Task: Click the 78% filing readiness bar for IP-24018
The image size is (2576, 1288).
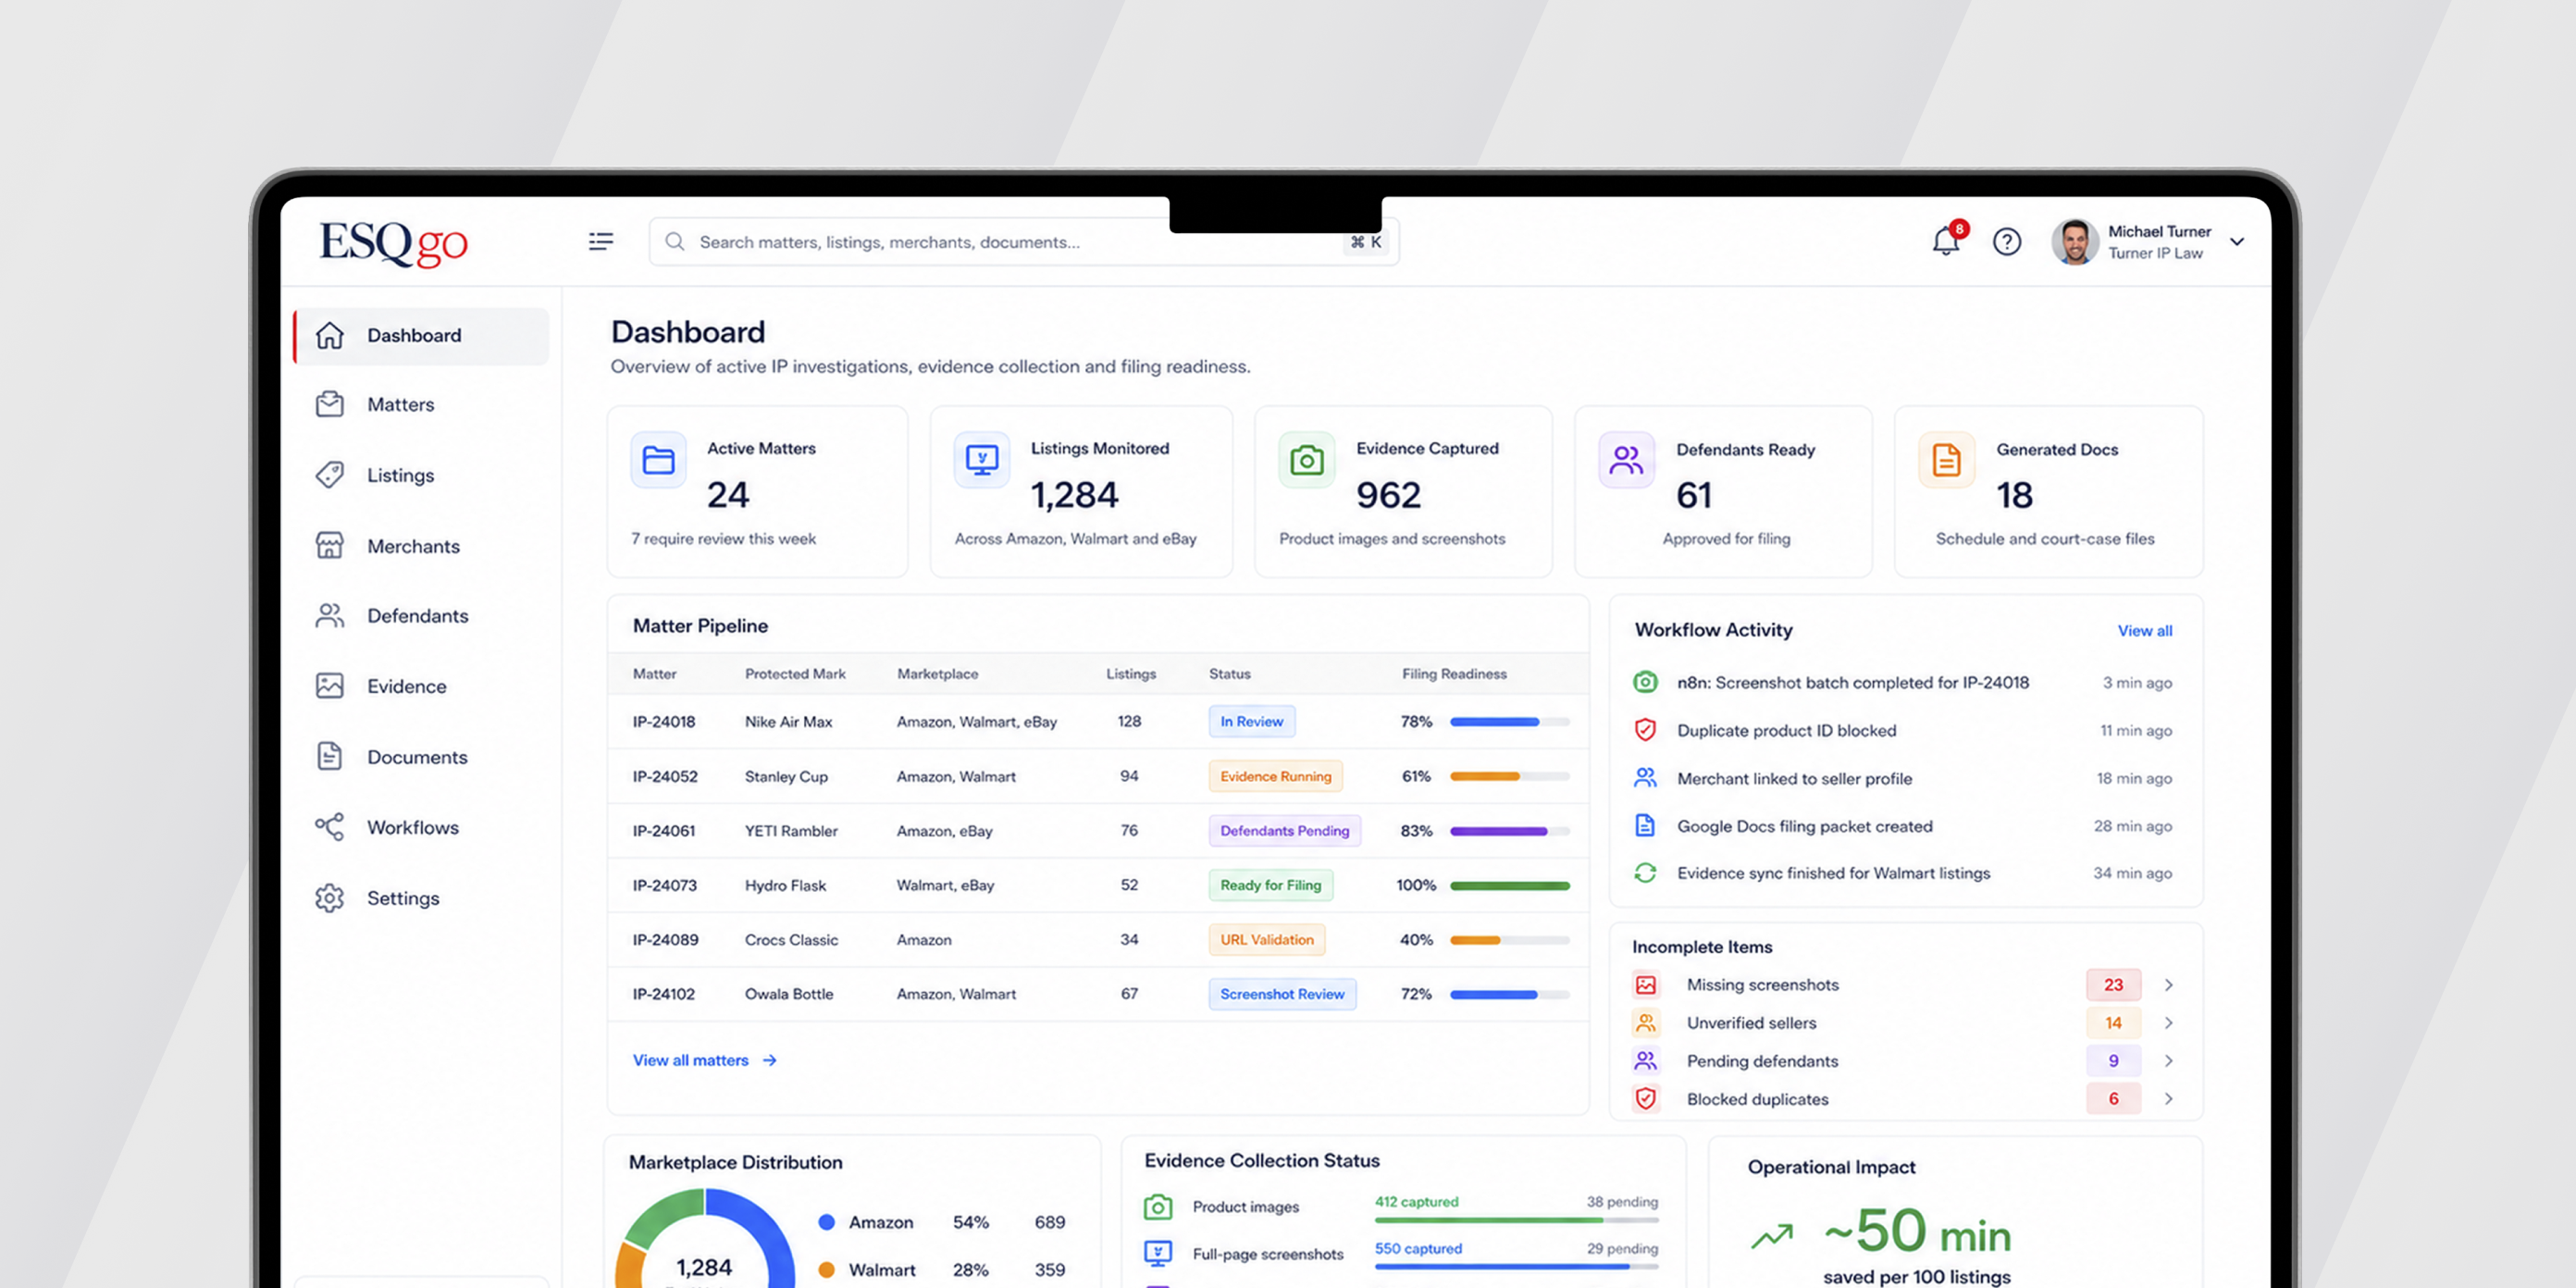Action: coord(1510,722)
